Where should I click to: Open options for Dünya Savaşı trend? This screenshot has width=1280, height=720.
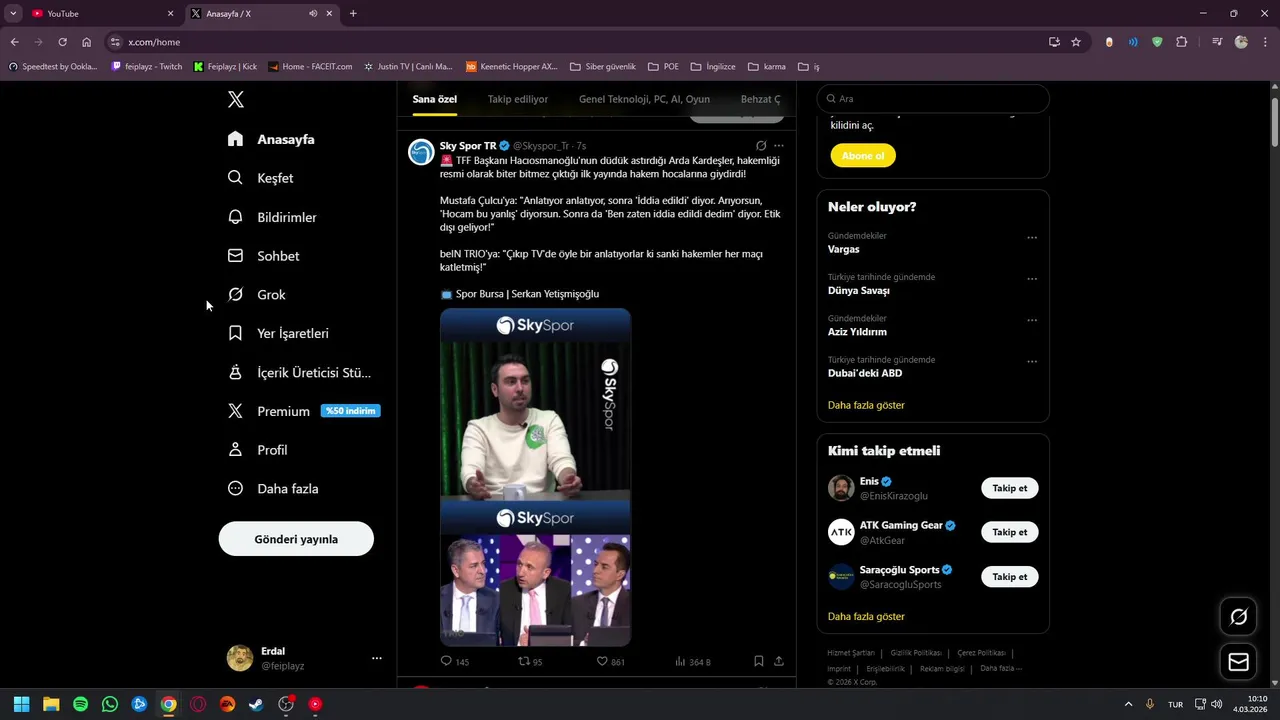(x=1032, y=279)
